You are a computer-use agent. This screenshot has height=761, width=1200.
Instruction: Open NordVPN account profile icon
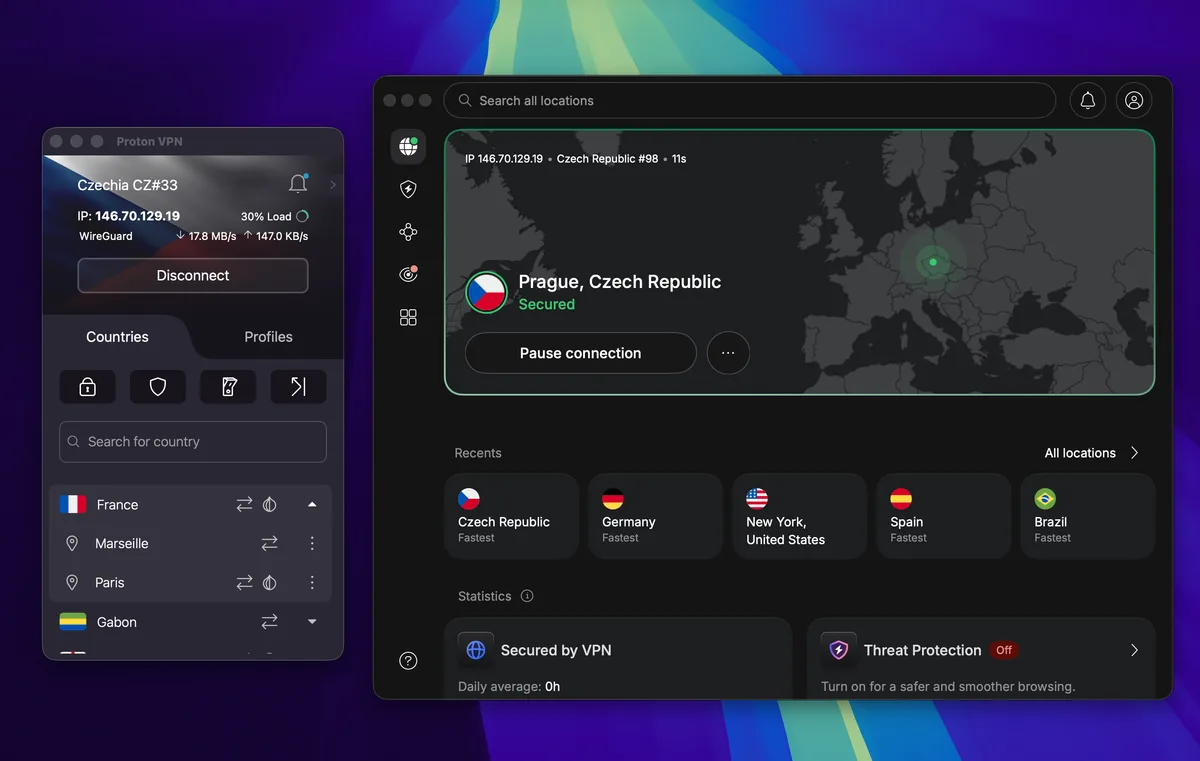tap(1134, 100)
